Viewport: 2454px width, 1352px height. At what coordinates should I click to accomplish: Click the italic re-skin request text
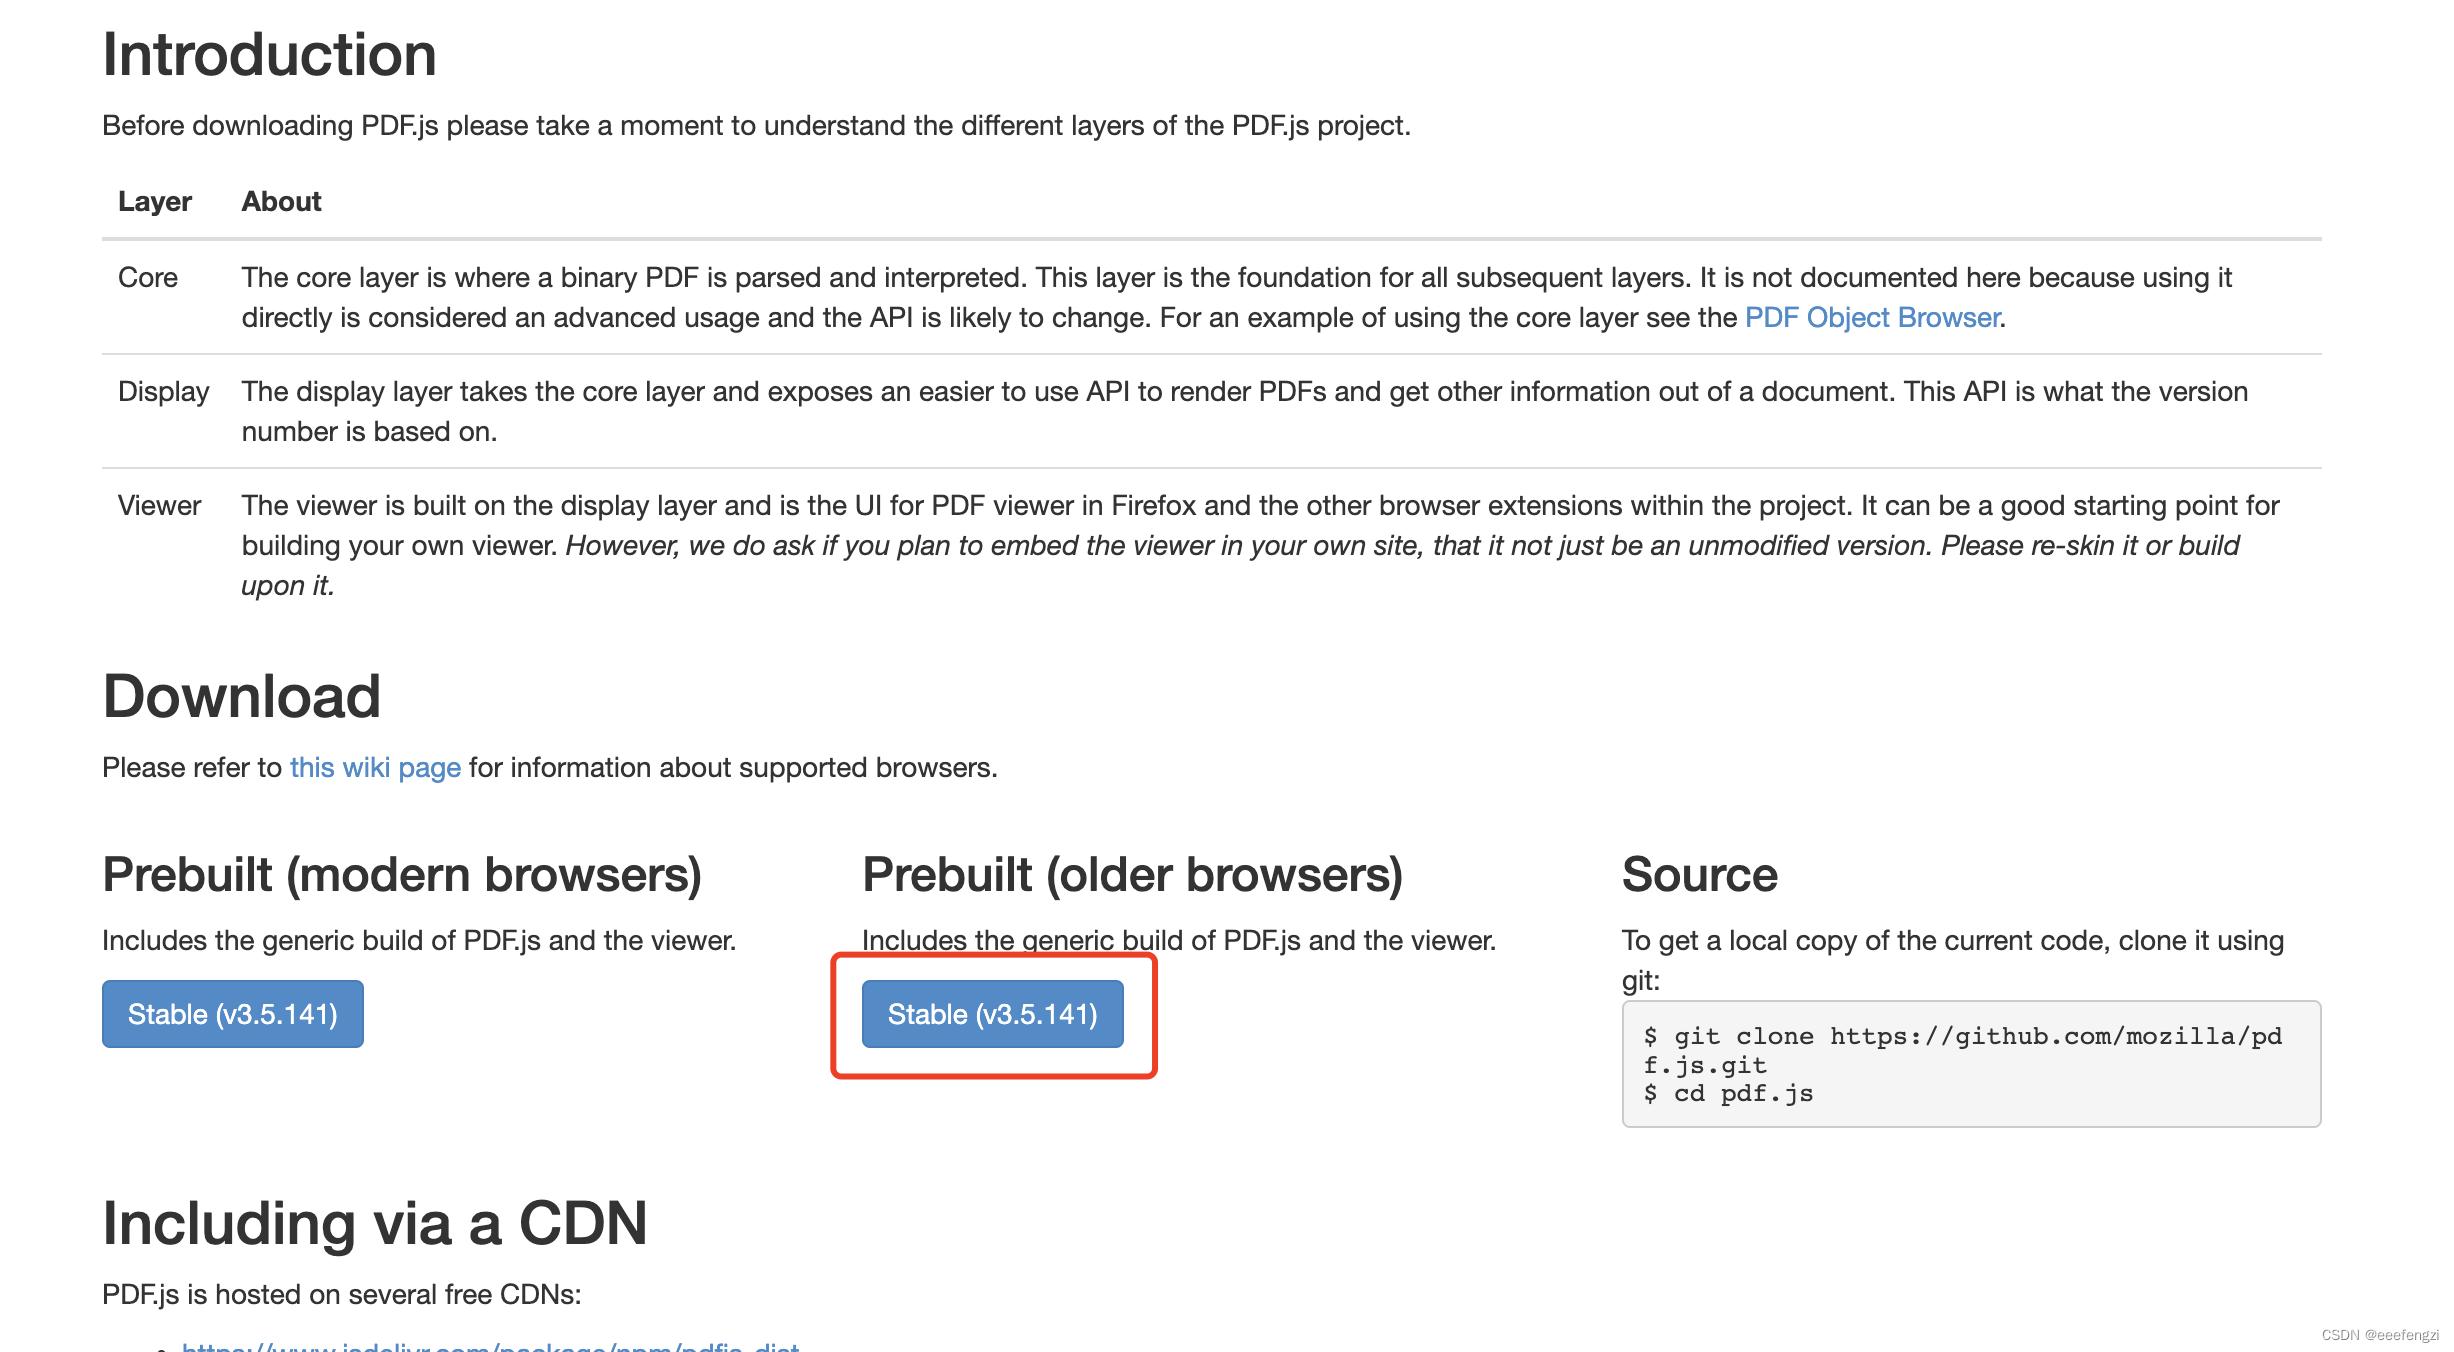1240,565
